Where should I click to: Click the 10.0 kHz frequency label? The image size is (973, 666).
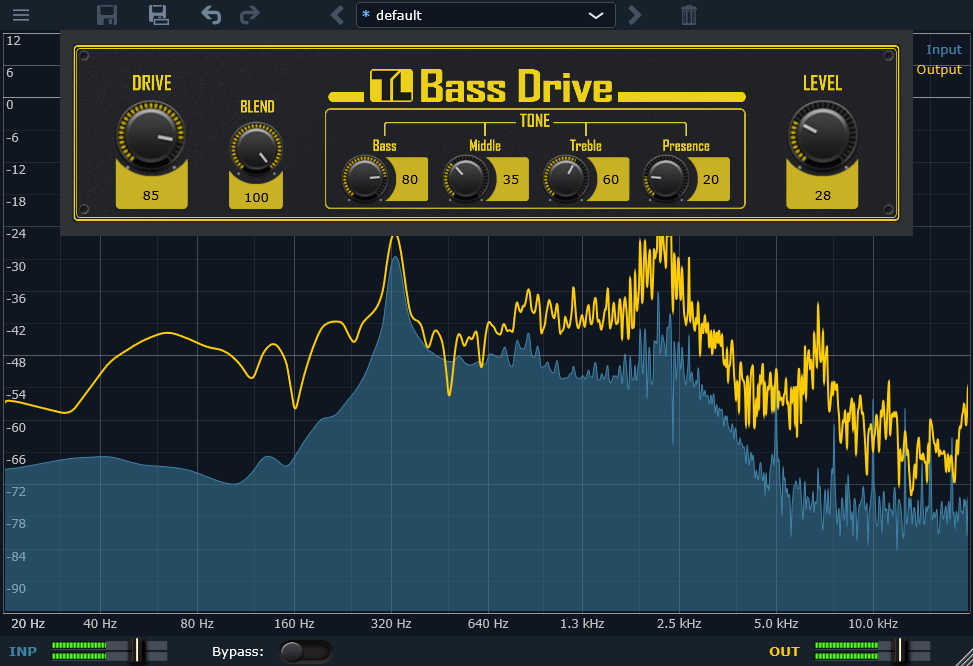coord(873,624)
